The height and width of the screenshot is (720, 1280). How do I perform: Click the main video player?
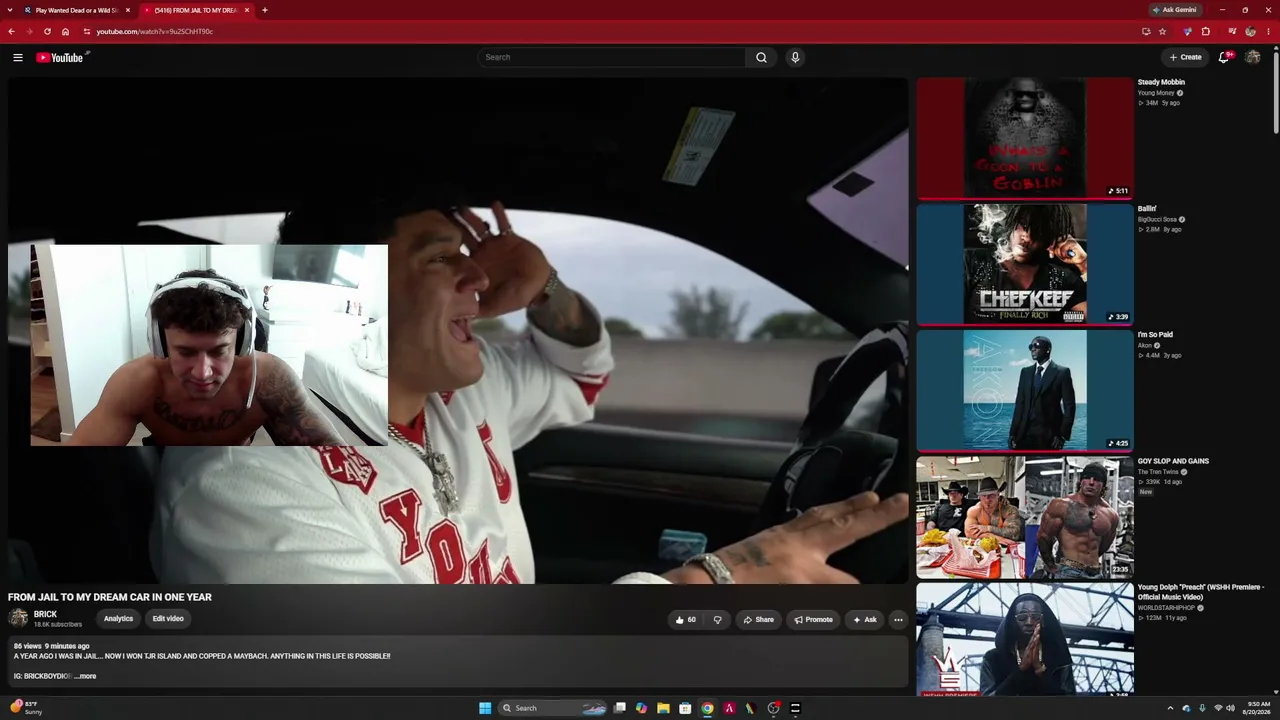(x=458, y=330)
